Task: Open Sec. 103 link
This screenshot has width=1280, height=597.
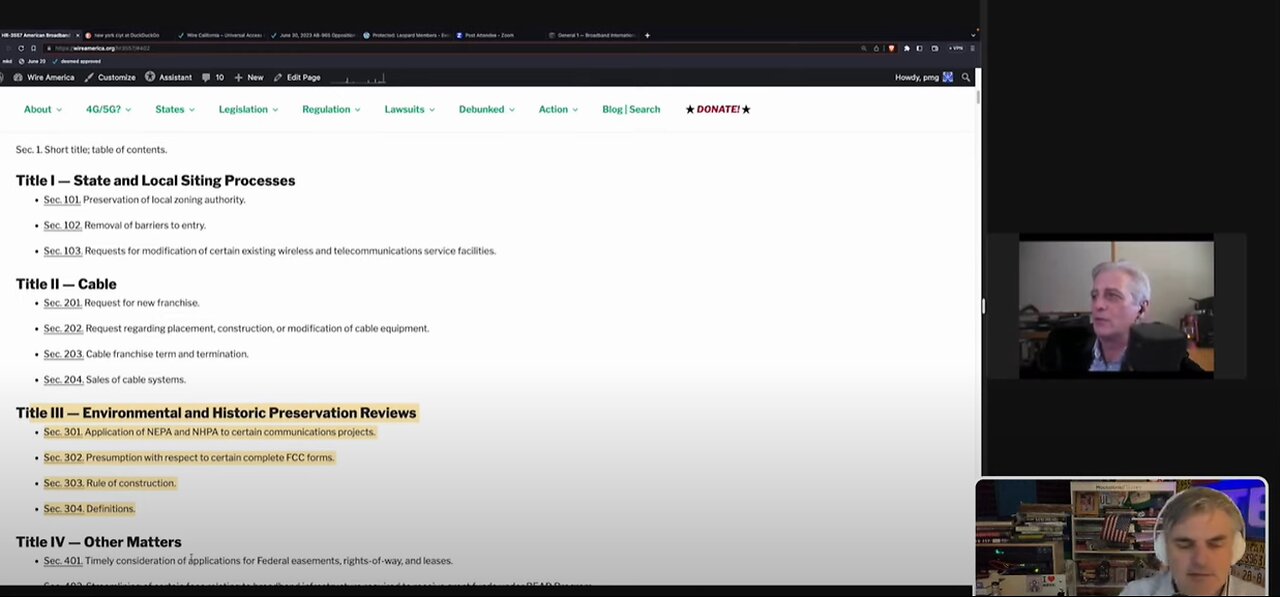Action: click(63, 251)
